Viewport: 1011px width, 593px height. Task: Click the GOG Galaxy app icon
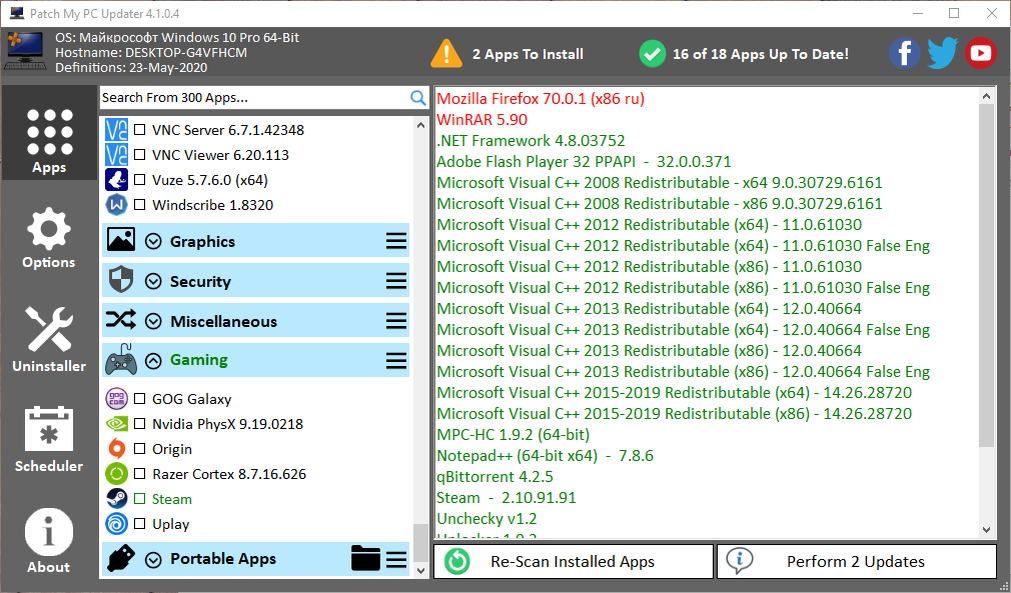116,398
